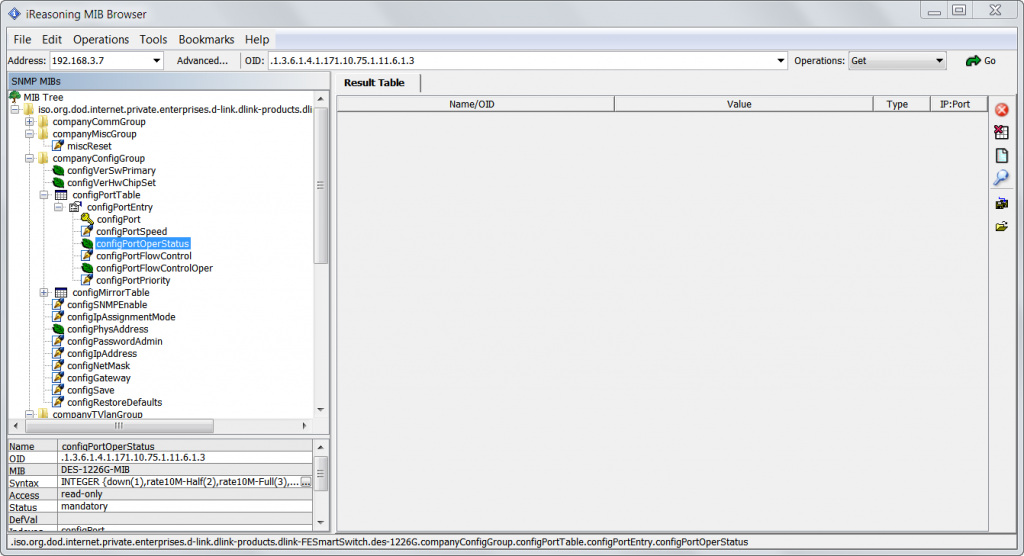1024x556 pixels.
Task: Click the red stop icon beside result table
Action: point(1002,110)
